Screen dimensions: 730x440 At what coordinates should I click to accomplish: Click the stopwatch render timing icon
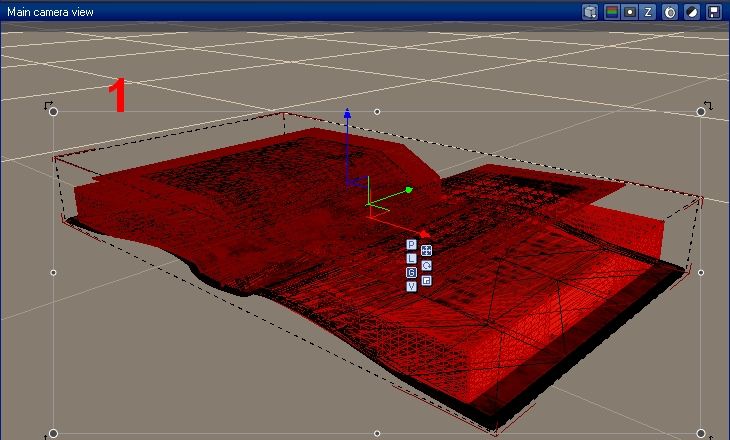click(x=669, y=12)
